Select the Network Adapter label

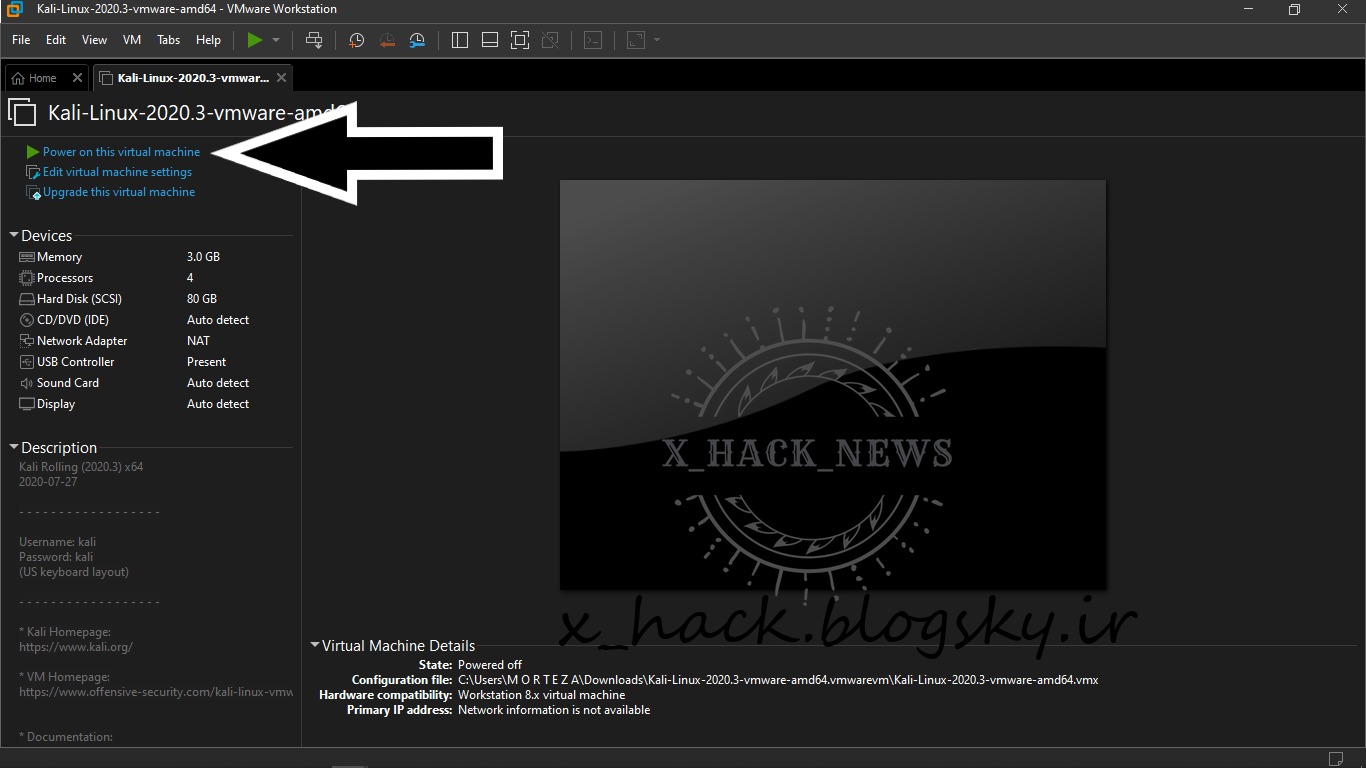point(82,341)
